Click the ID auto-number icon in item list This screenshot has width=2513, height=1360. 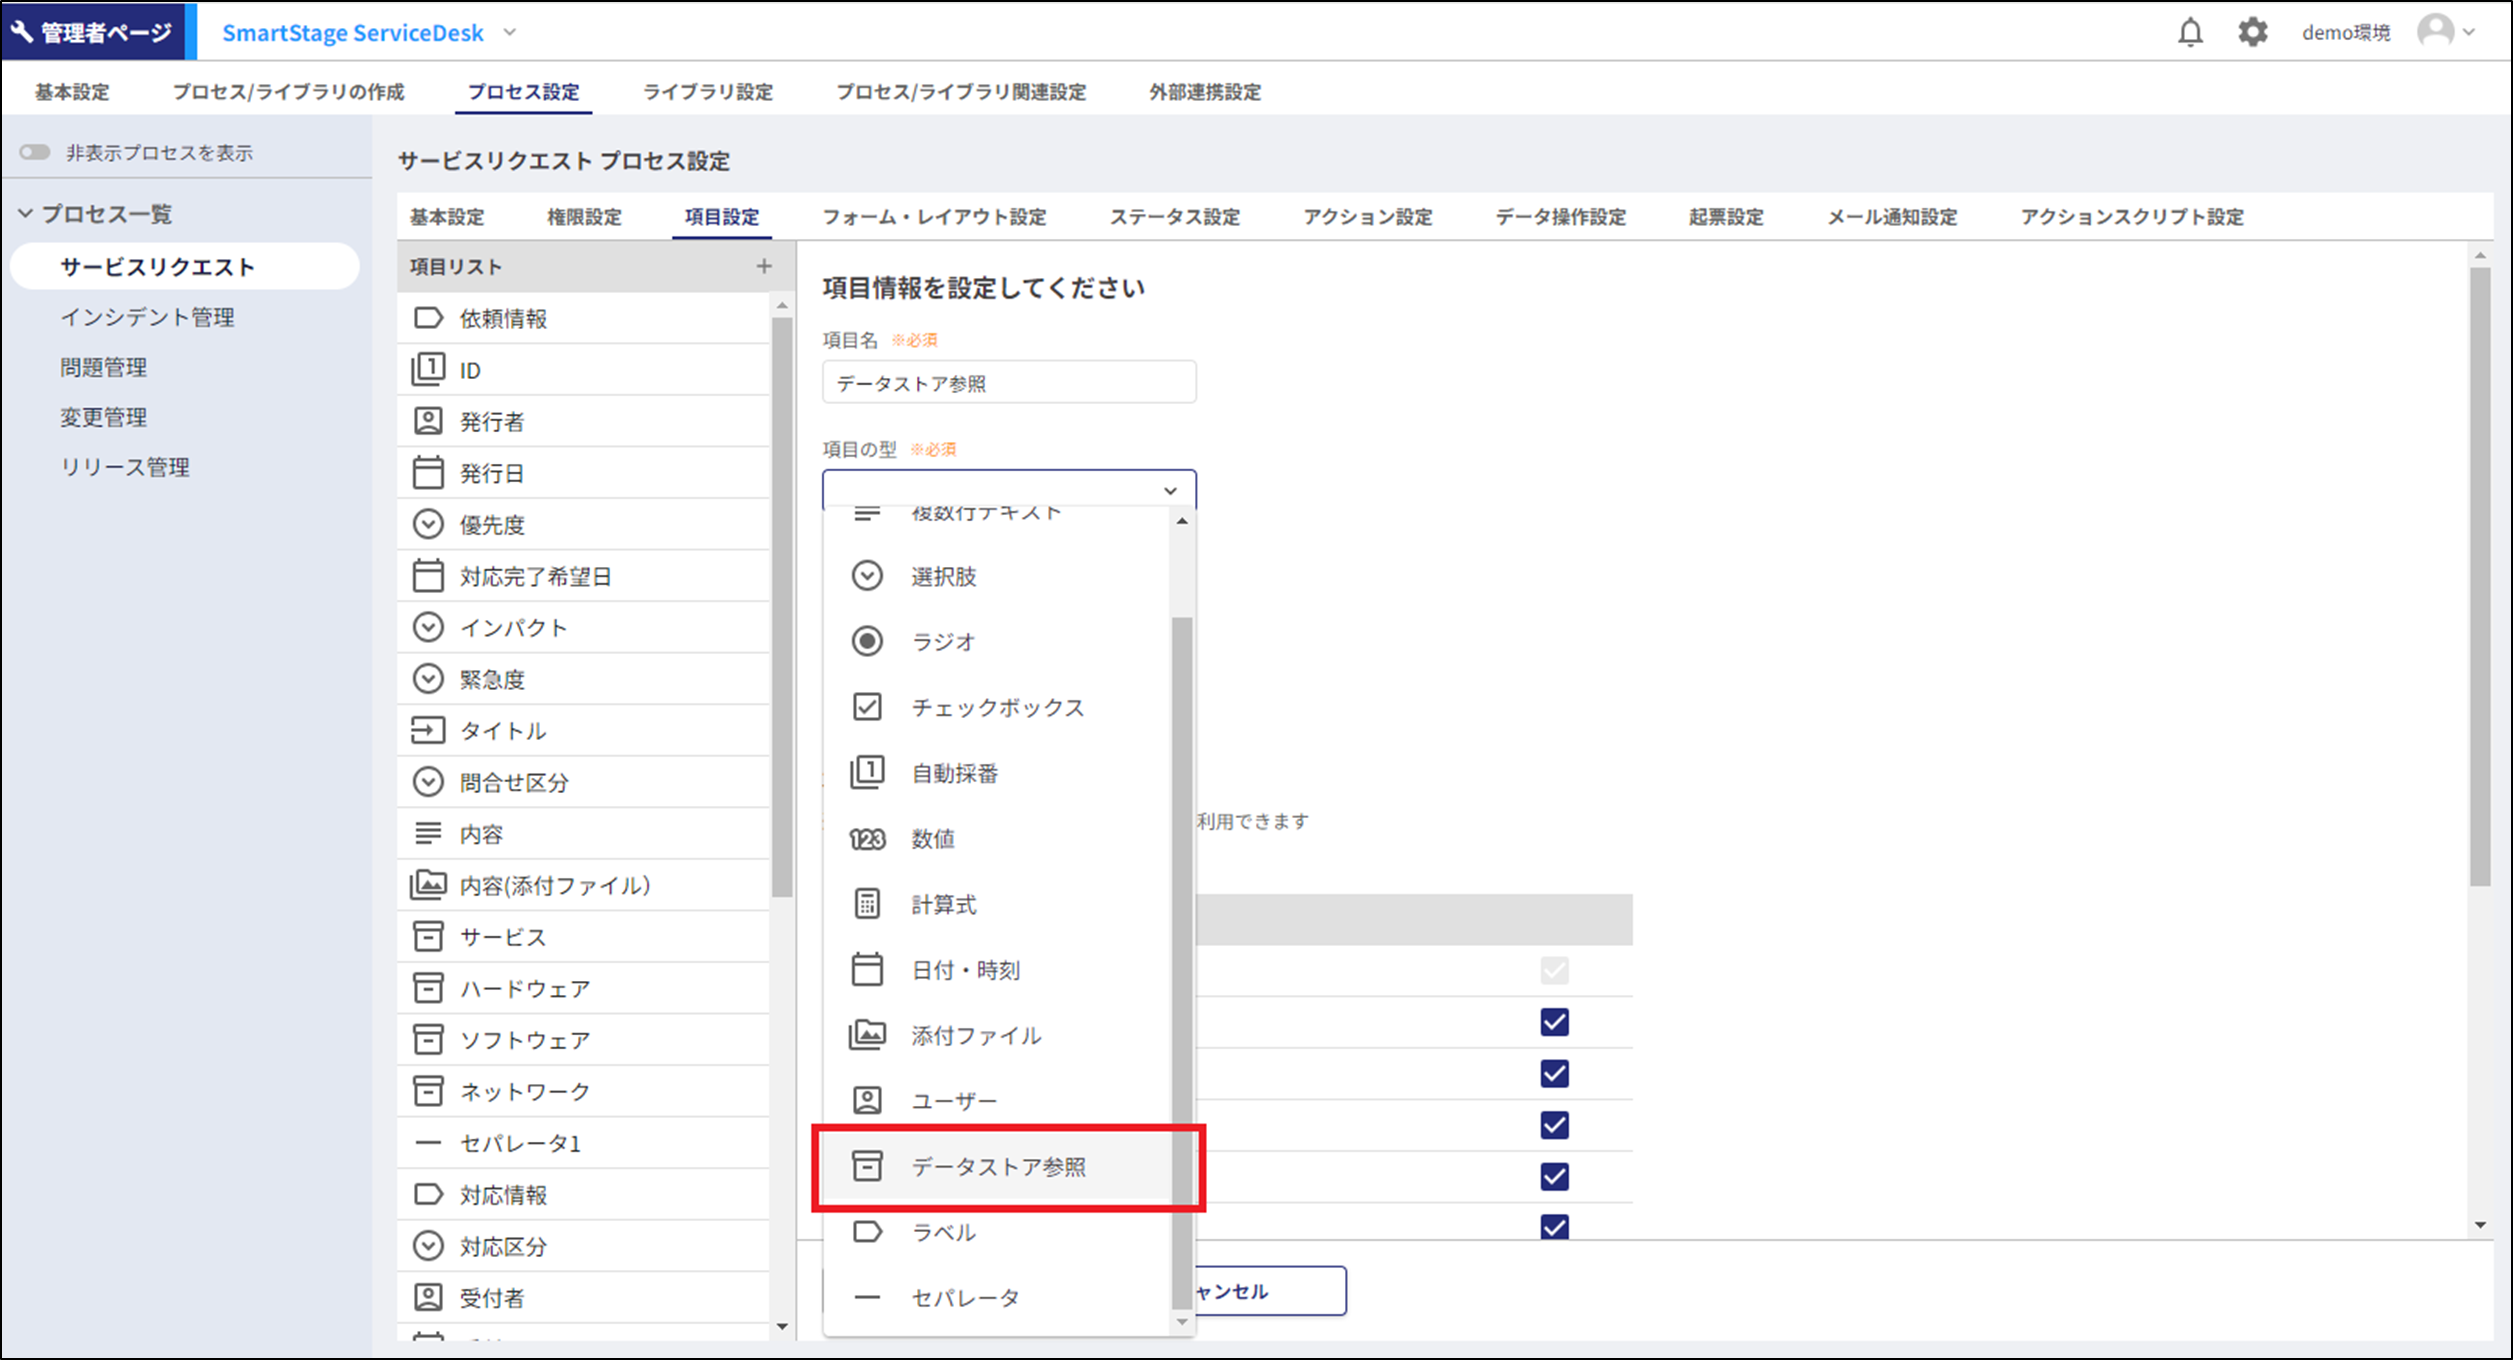point(428,369)
